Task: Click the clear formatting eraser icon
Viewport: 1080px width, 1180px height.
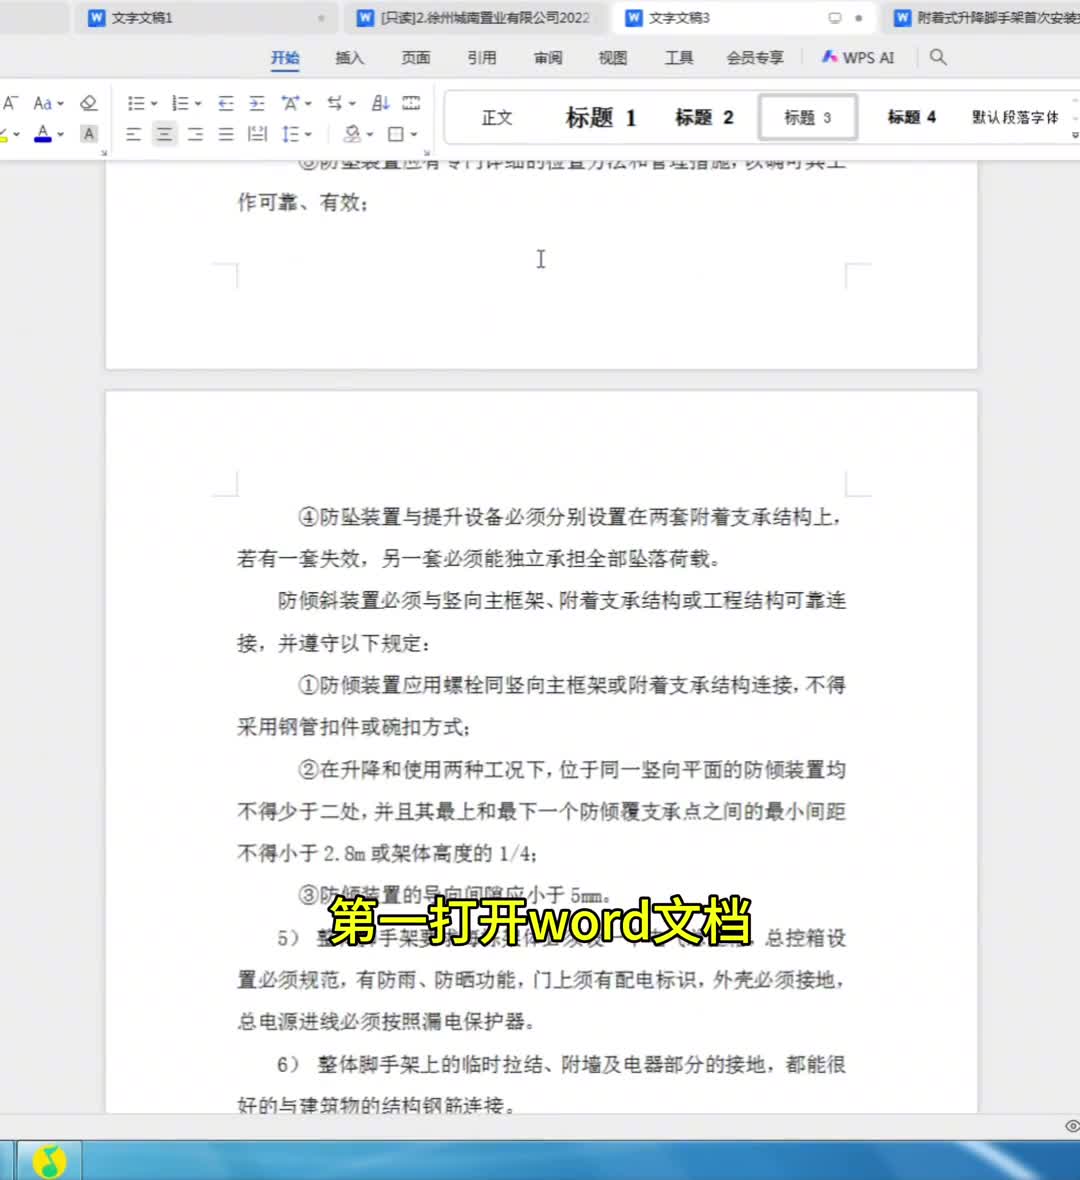Action: tap(89, 103)
